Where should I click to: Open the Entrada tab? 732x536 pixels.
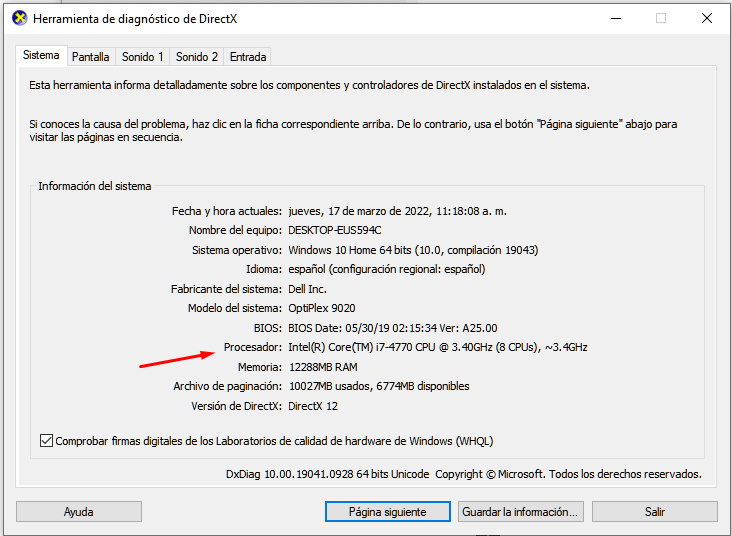click(248, 57)
